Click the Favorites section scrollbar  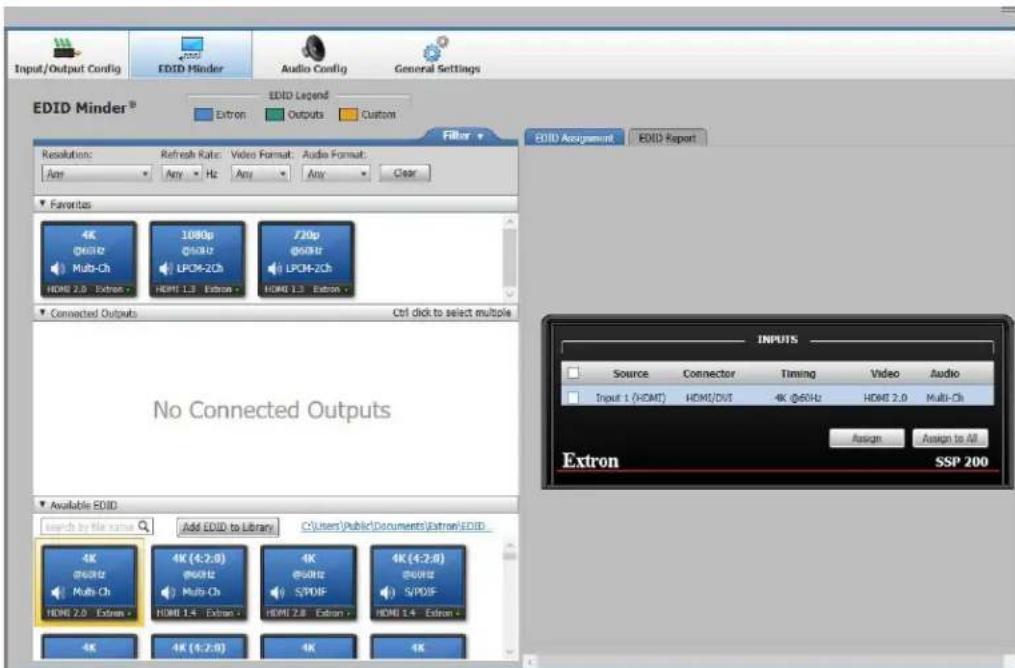(x=510, y=258)
